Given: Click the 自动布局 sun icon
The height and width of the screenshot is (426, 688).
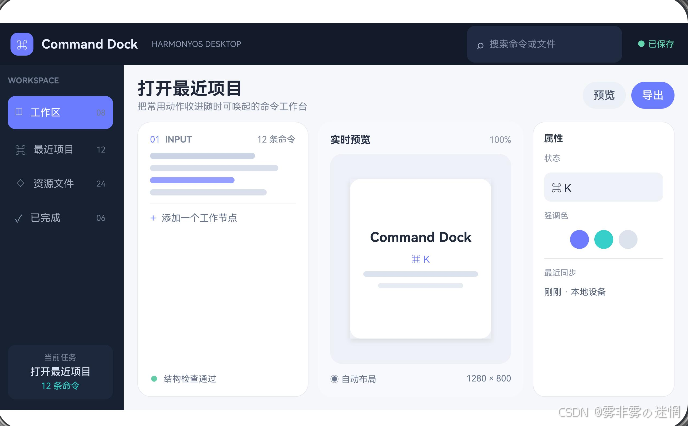Looking at the screenshot, I should click(334, 379).
